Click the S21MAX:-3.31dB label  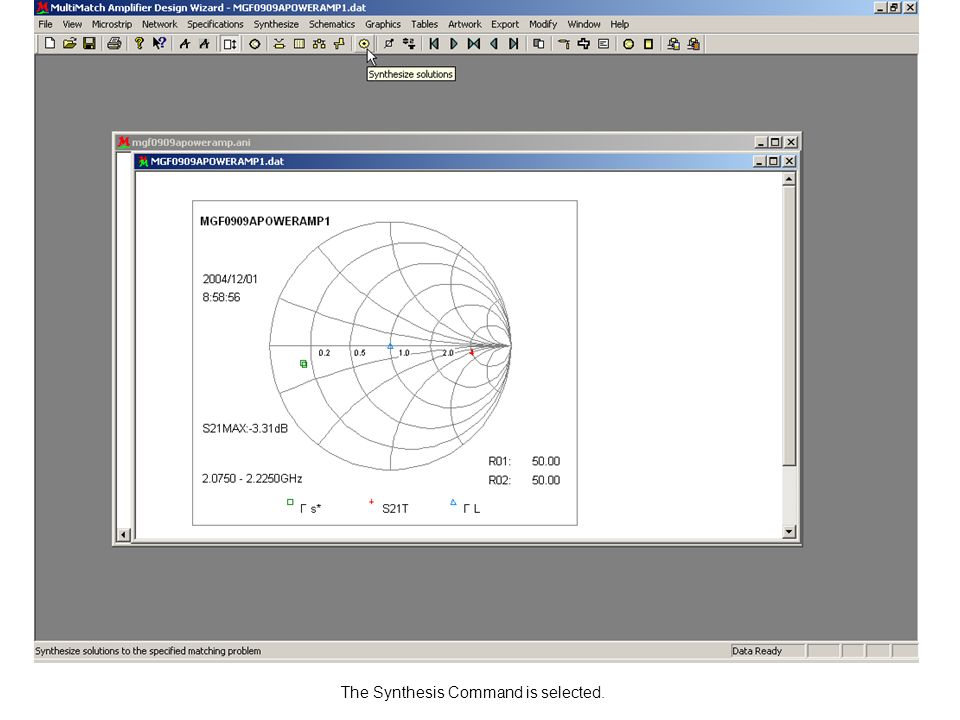pos(245,429)
